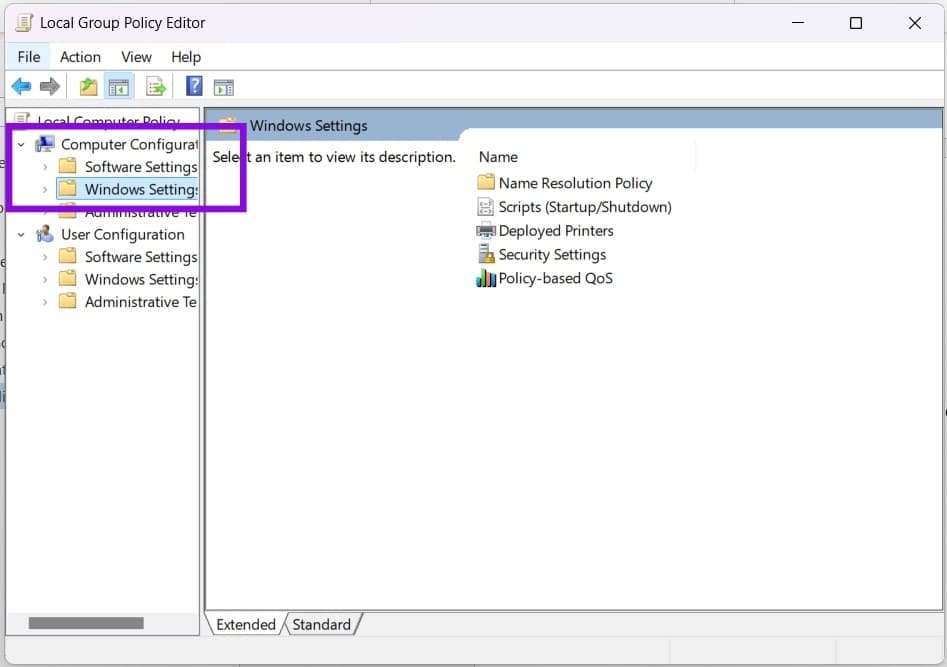Toggle Show/Hide Action Pane icon

223,88
